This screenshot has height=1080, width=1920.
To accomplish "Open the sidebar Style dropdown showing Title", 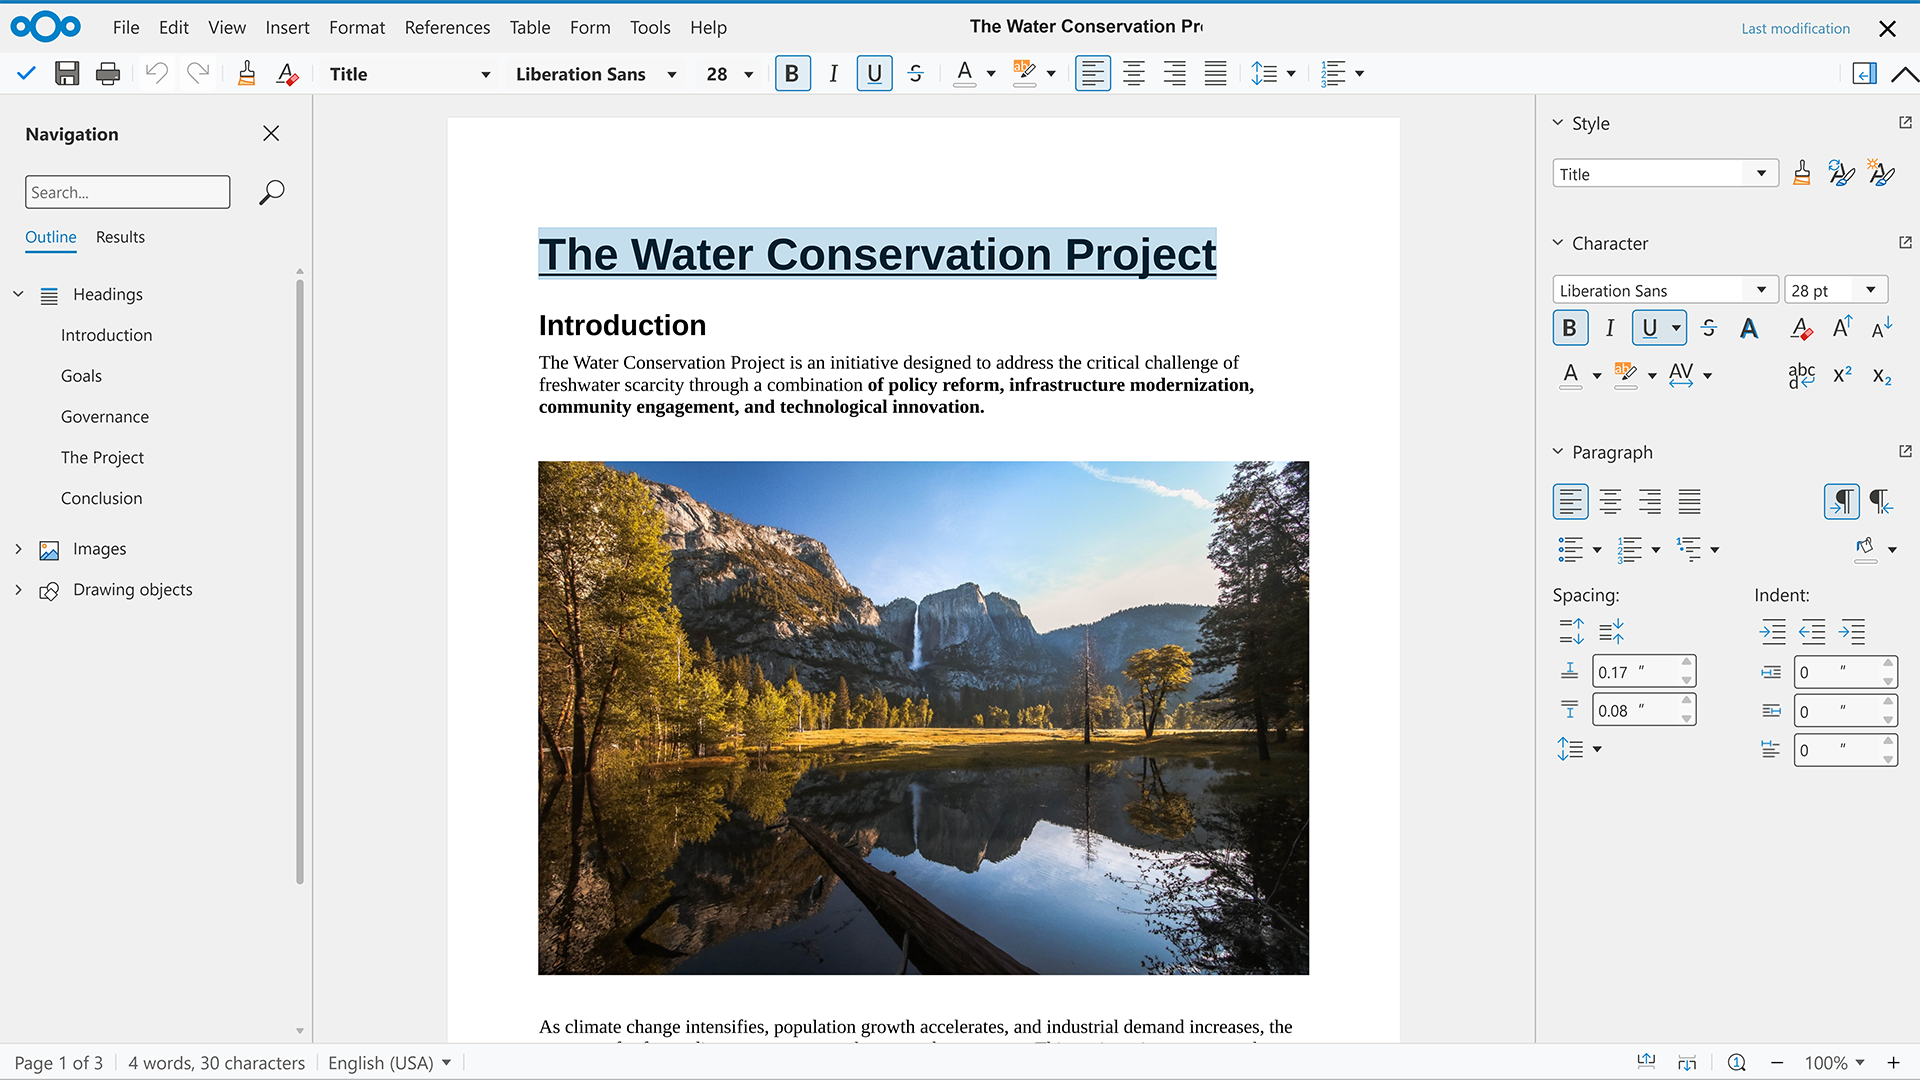I will [x=1665, y=173].
